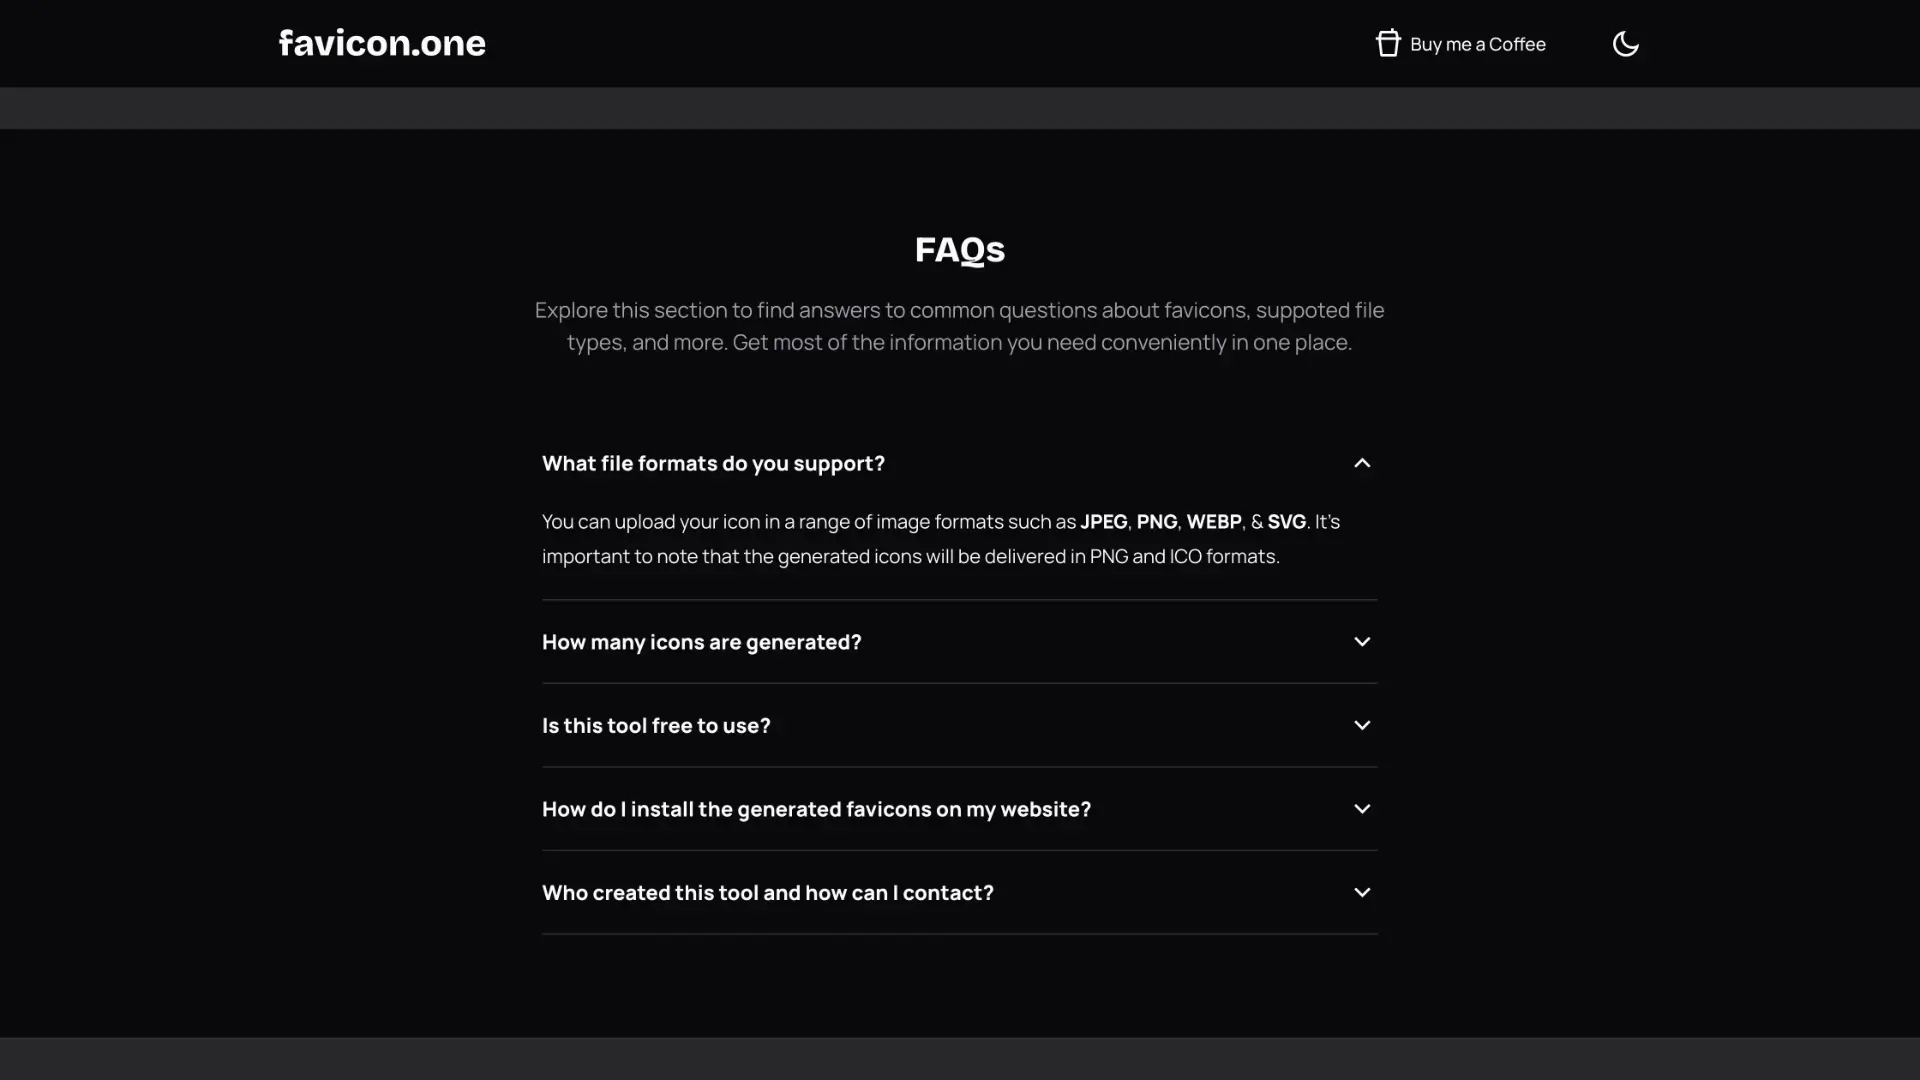The height and width of the screenshot is (1080, 1920).
Task: Click the favicon.one logo
Action: point(382,43)
